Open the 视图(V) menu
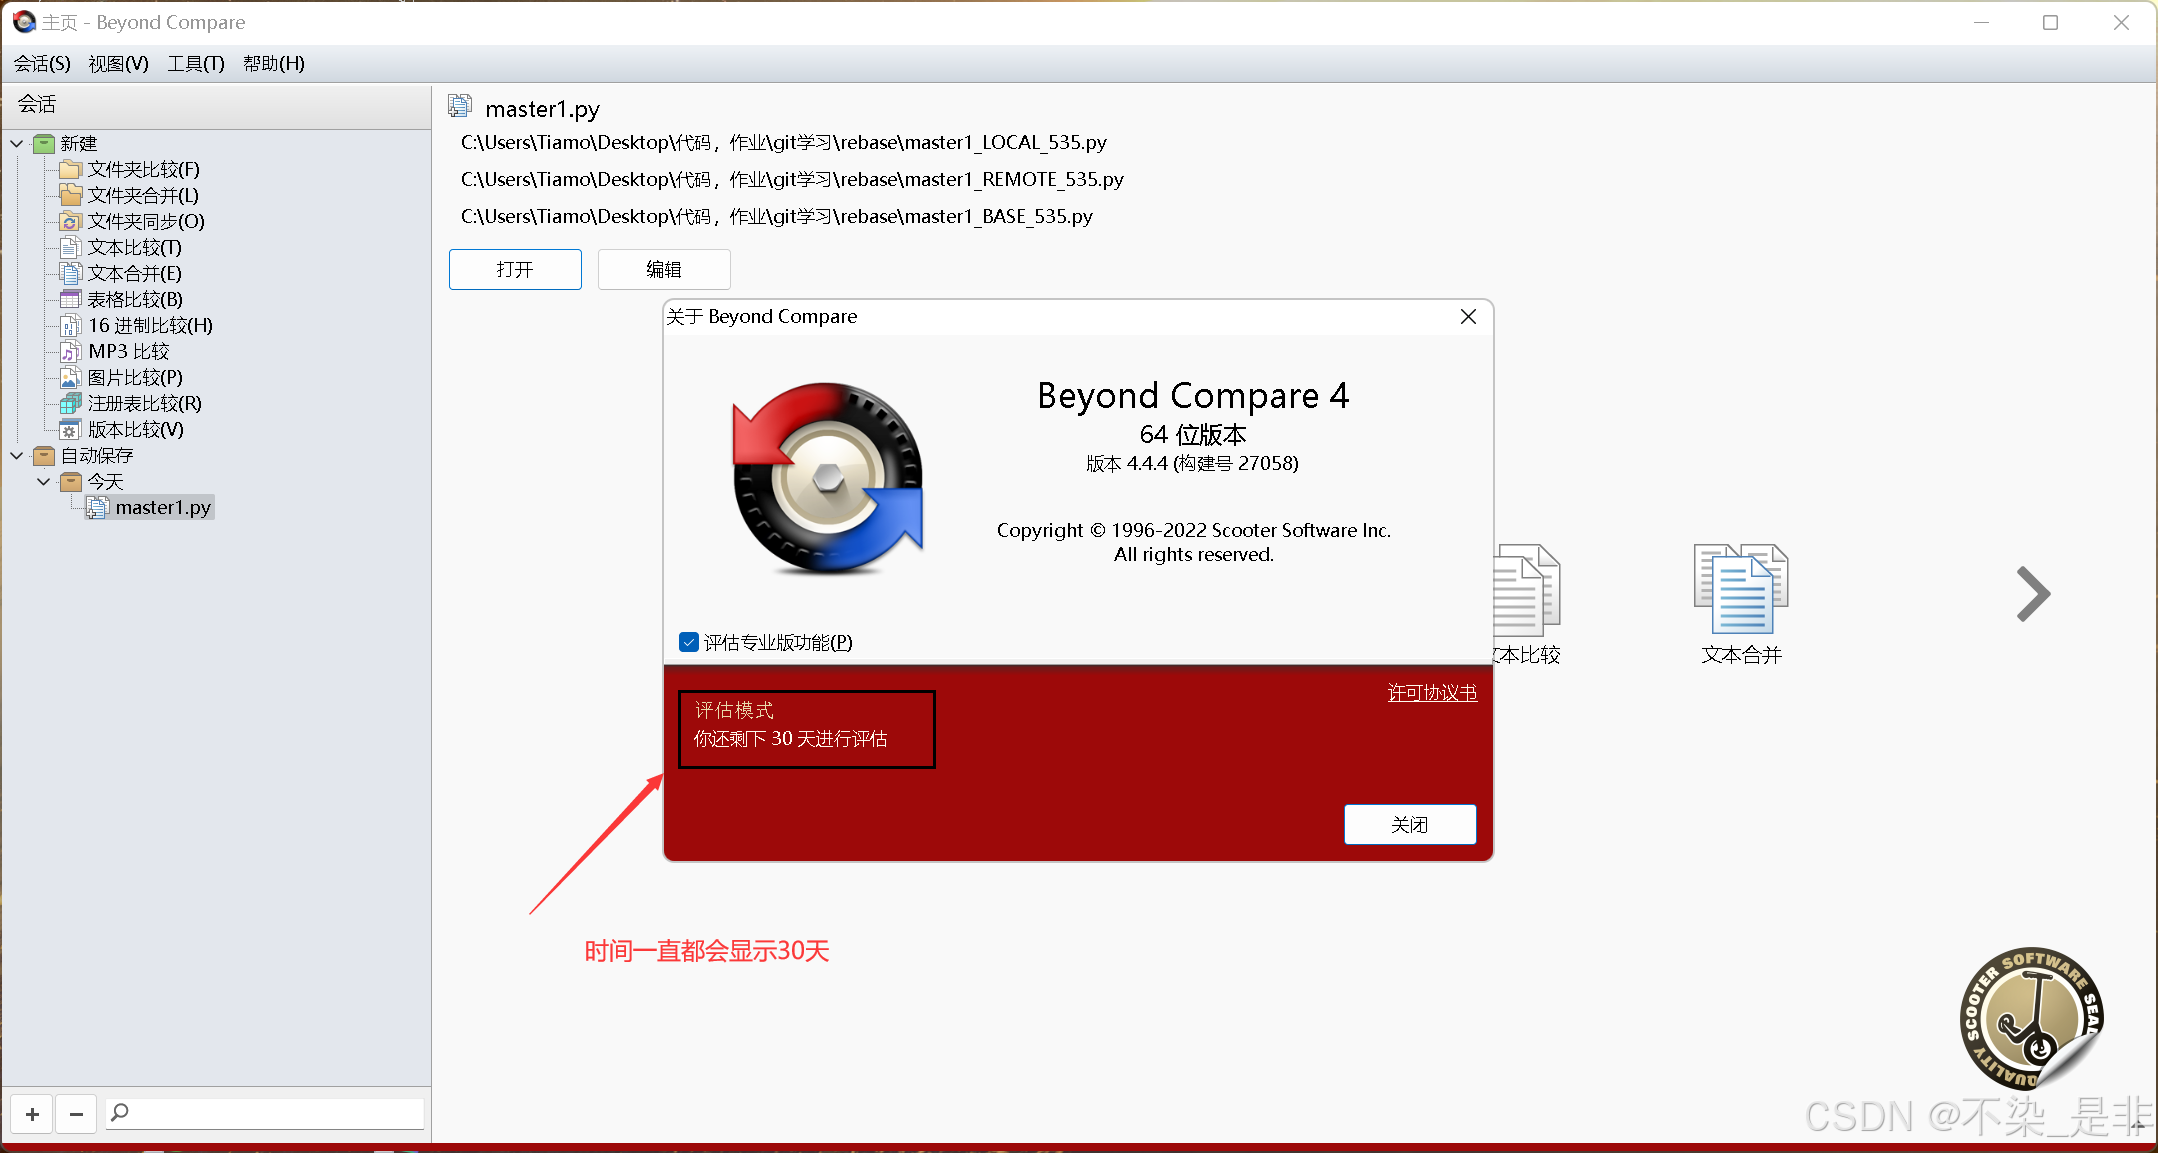The height and width of the screenshot is (1153, 2158). point(118,63)
